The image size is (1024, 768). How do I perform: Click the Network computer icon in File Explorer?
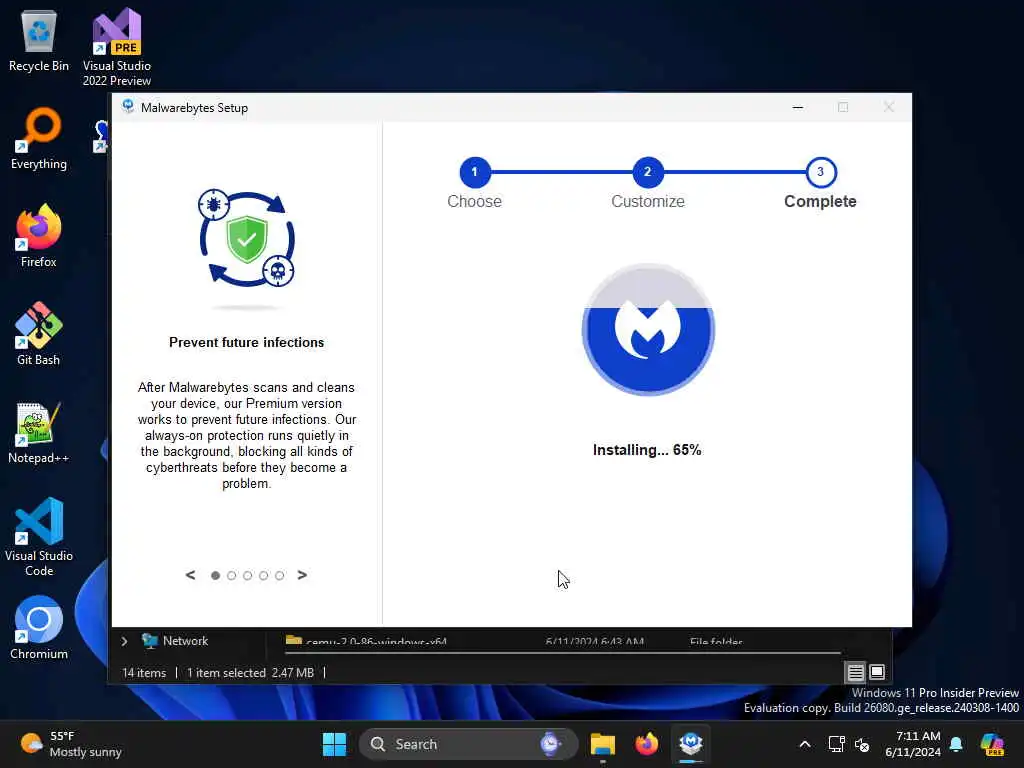pyautogui.click(x=150, y=641)
